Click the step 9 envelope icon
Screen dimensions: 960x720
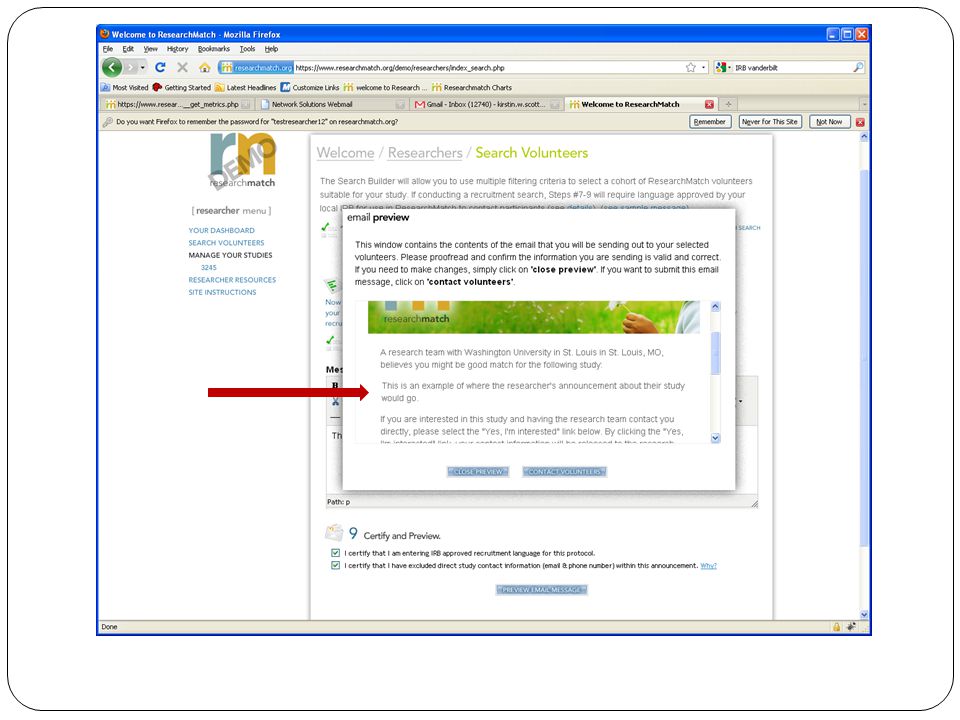[x=334, y=532]
